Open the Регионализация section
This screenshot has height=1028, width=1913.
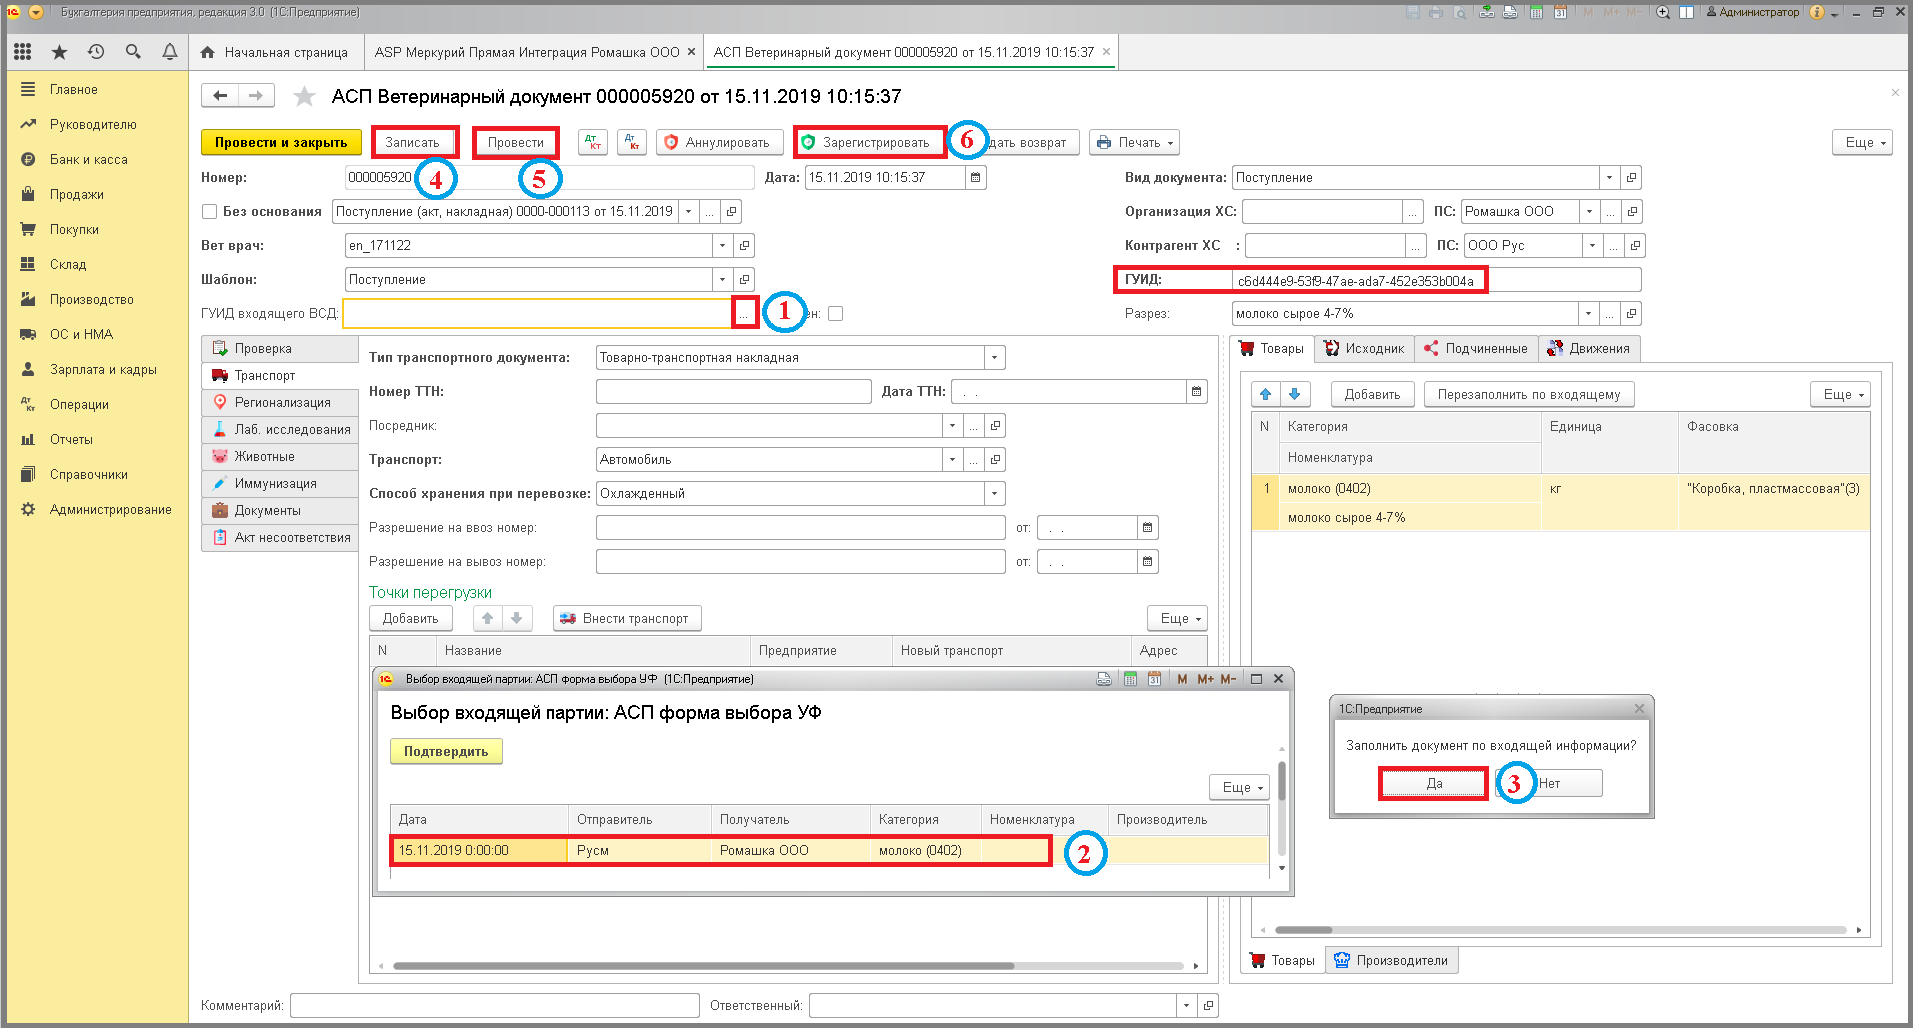point(280,403)
